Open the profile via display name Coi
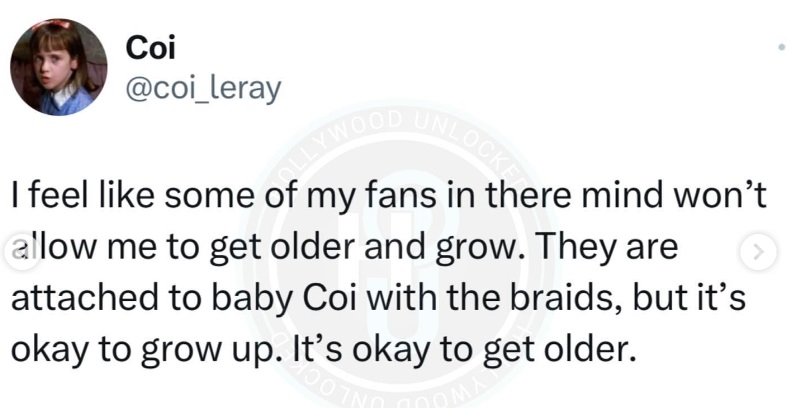787x408 pixels. pyautogui.click(x=150, y=48)
